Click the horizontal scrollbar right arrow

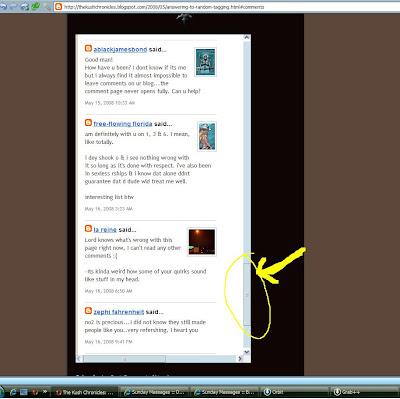(x=240, y=359)
